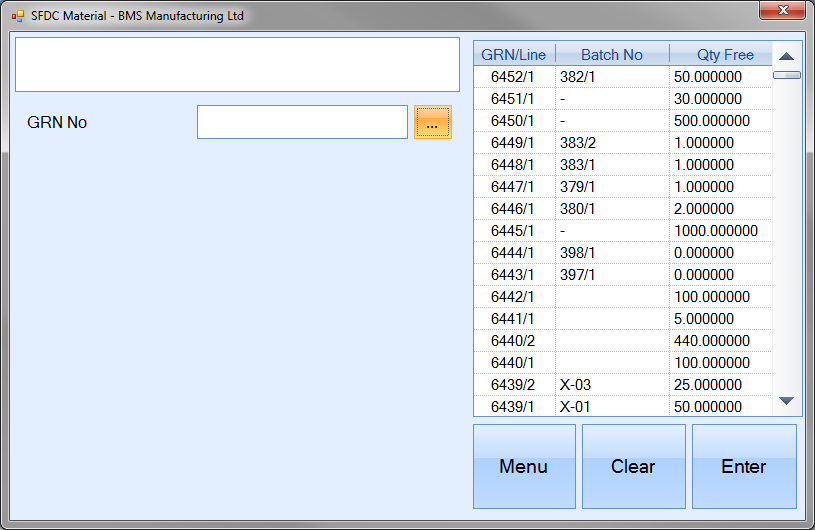Viewport: 815px width, 530px height.
Task: Close the SFDC Material window
Action: (x=782, y=11)
